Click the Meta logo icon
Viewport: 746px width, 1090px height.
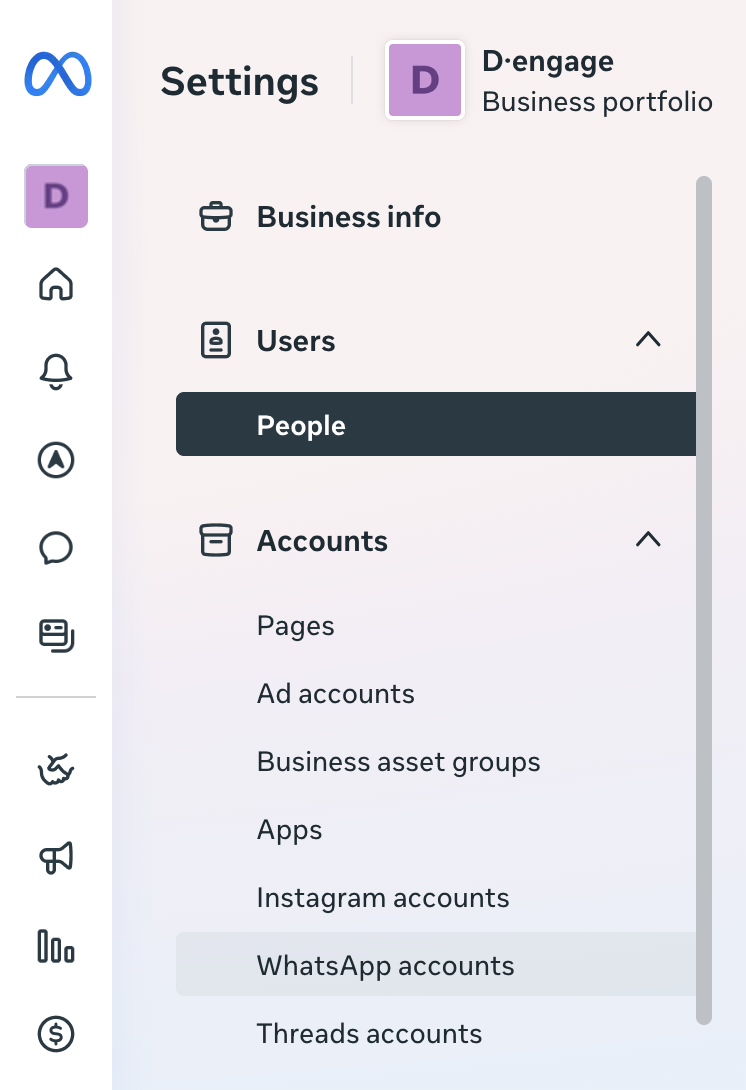click(x=58, y=74)
